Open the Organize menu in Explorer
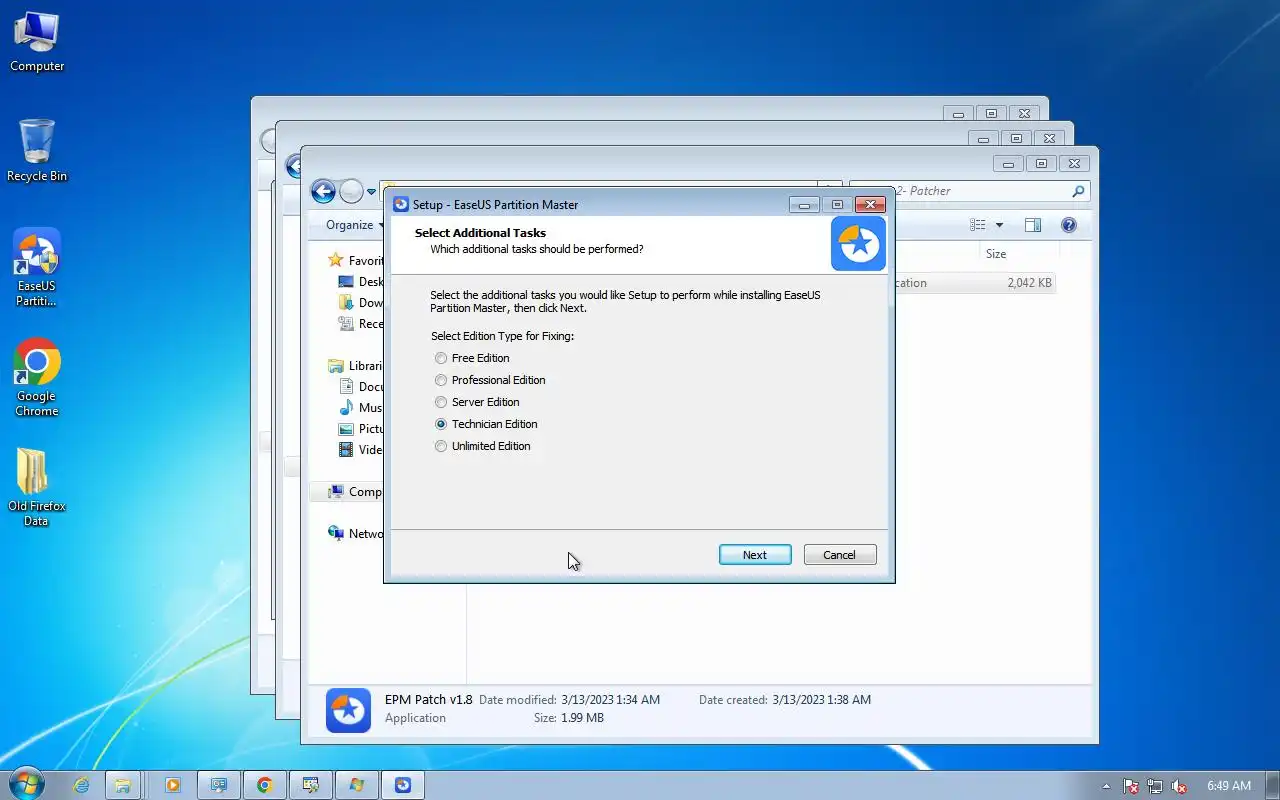Image resolution: width=1280 pixels, height=800 pixels. (354, 225)
